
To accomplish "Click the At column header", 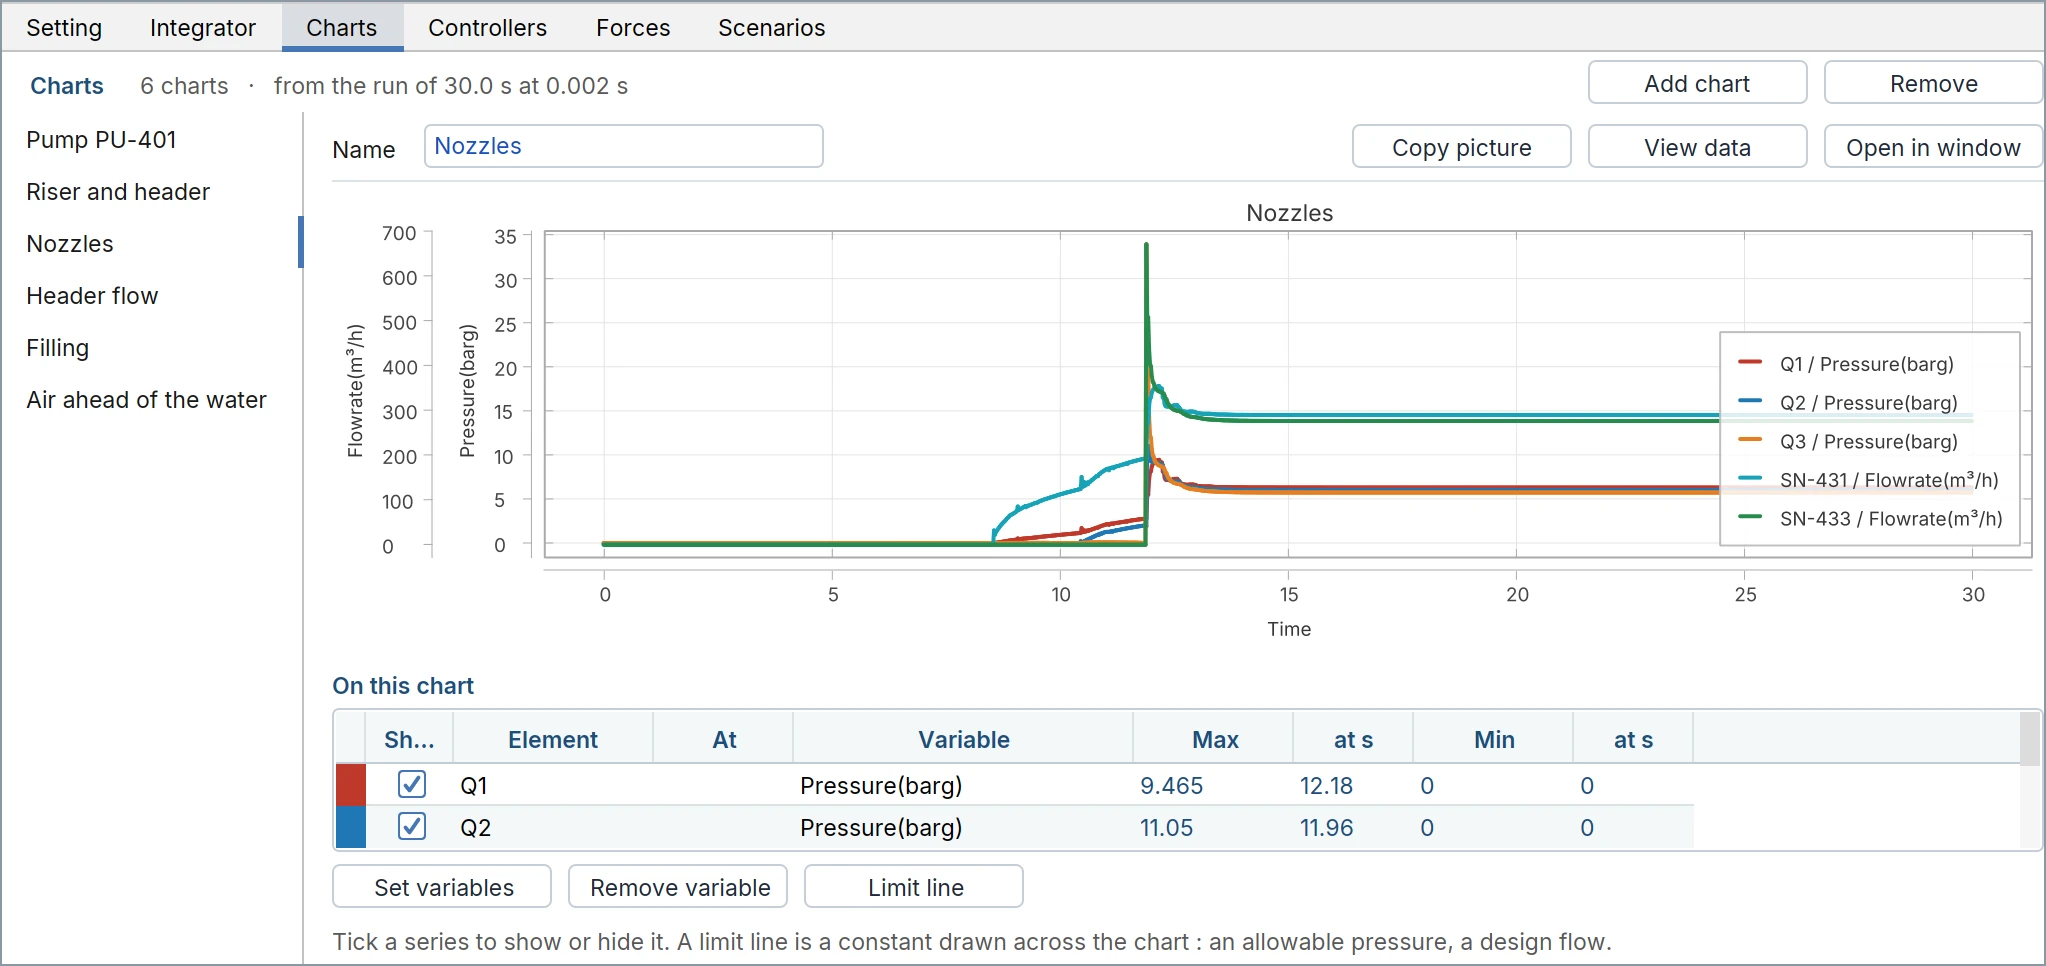I will point(724,740).
